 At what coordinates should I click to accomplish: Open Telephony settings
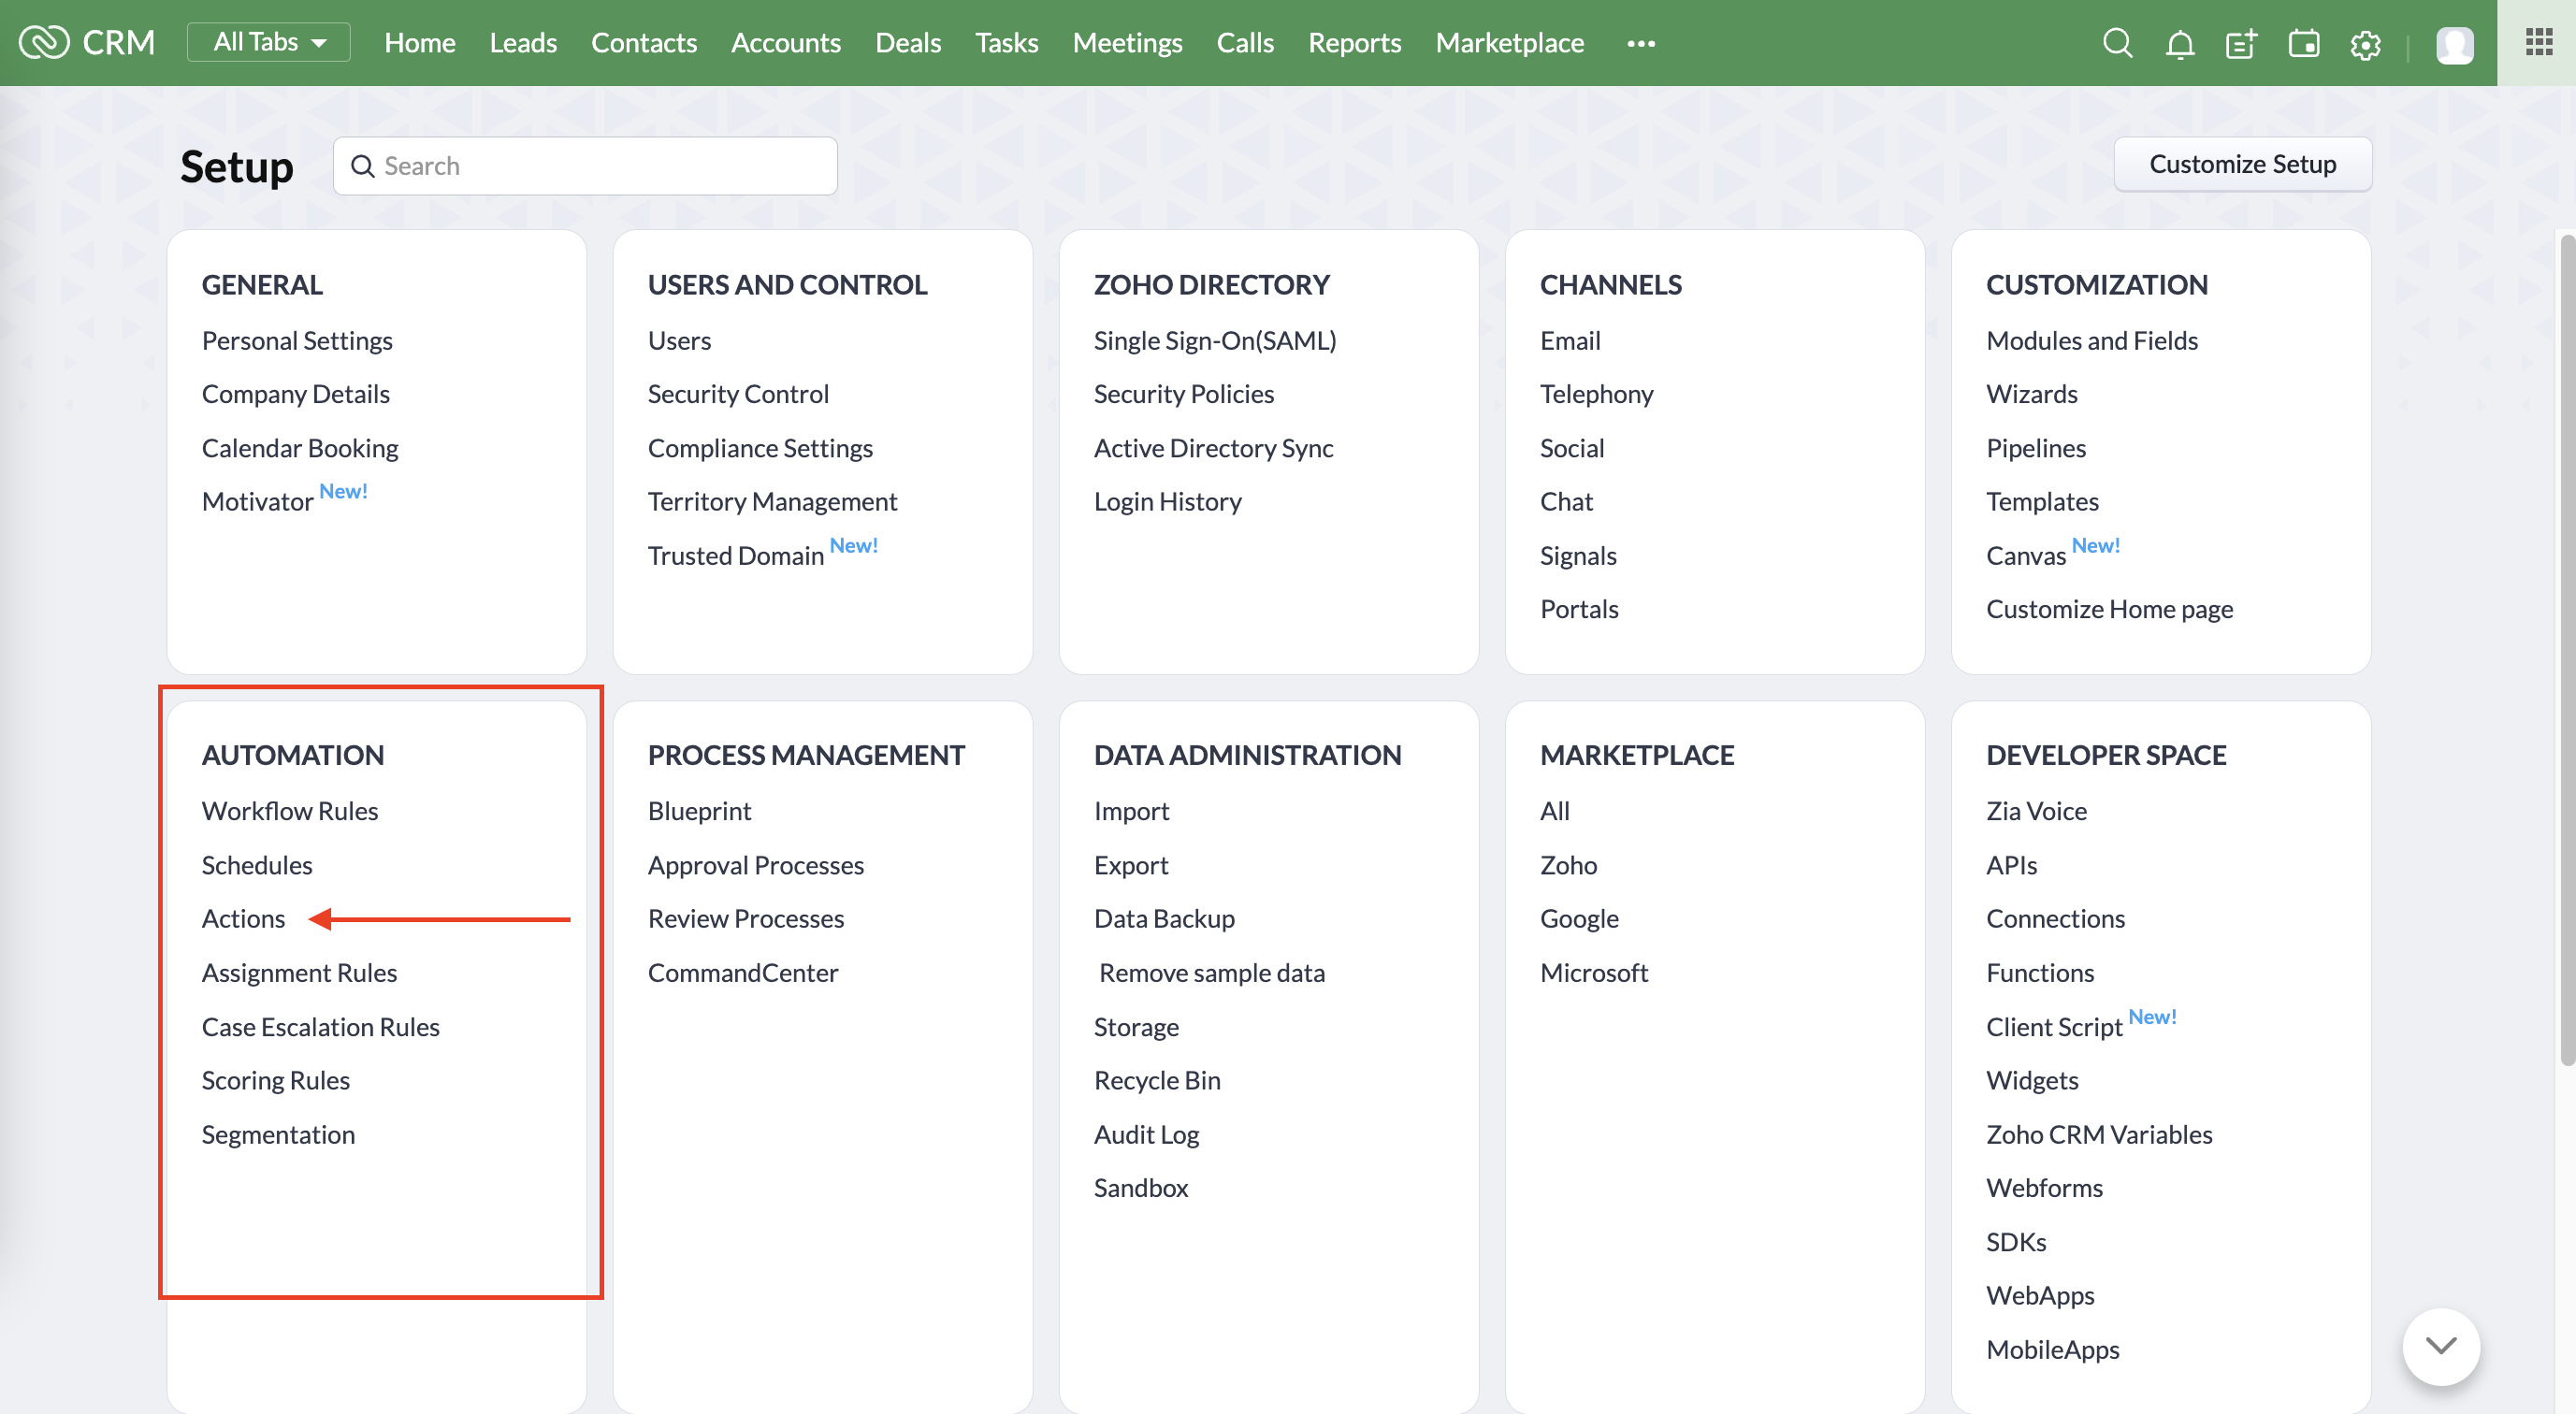coord(1596,394)
